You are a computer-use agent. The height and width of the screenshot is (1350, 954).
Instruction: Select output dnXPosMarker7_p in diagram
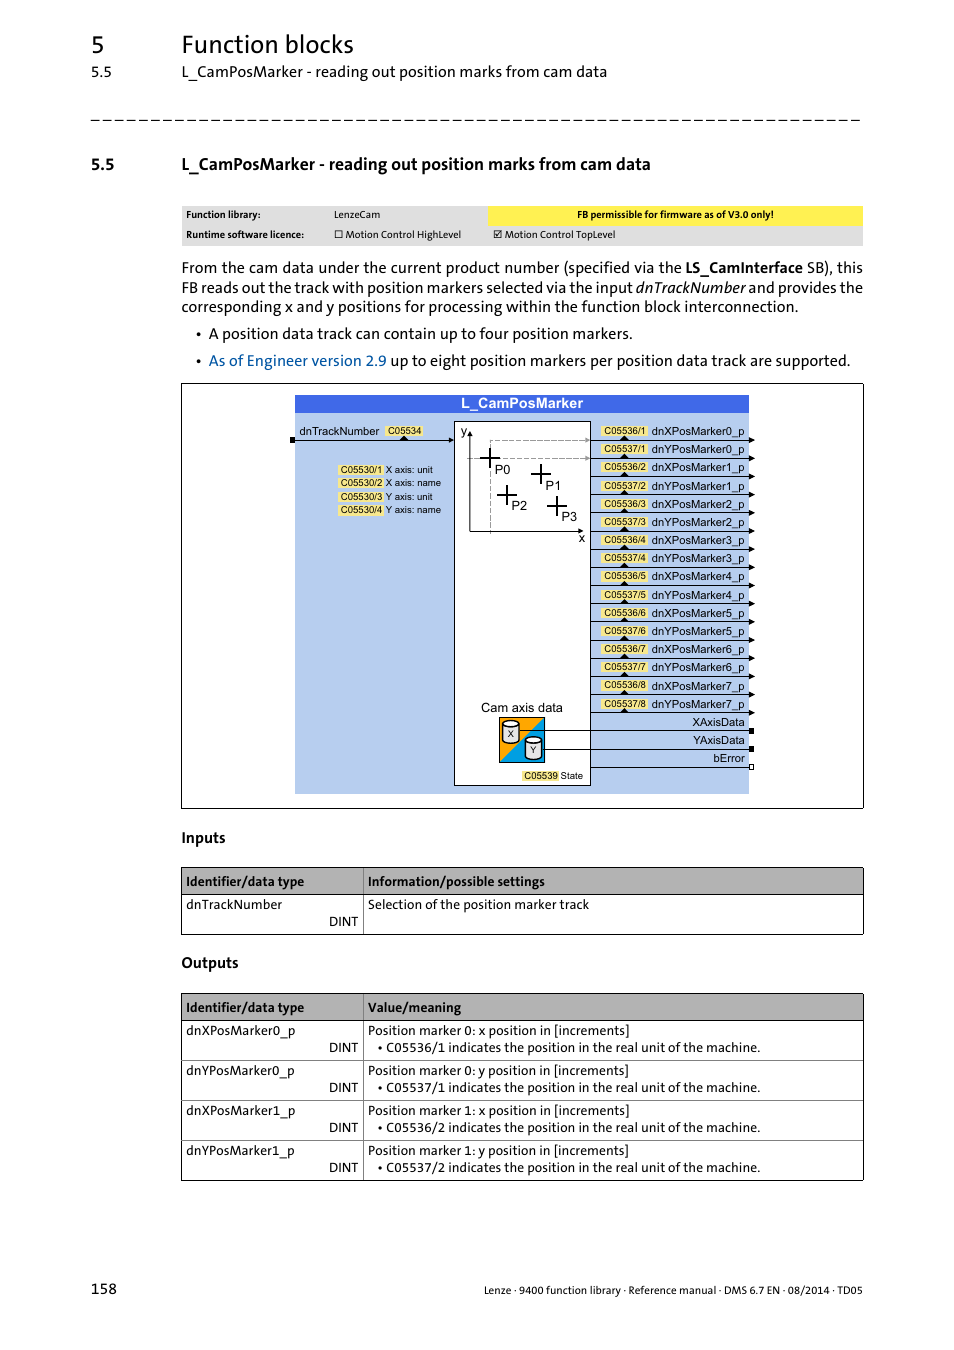point(698,687)
